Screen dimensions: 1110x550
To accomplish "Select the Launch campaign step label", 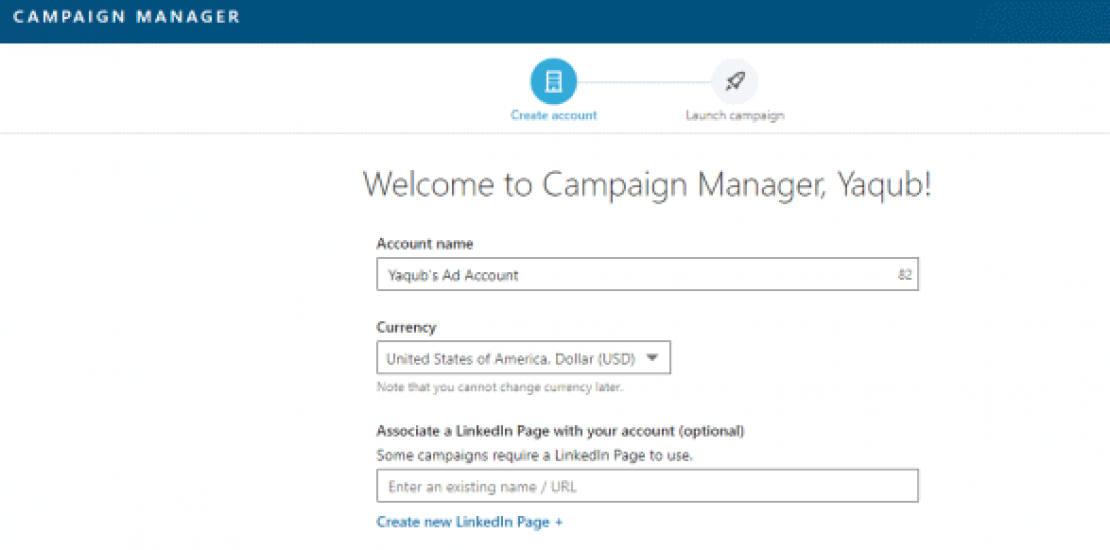I will coord(734,115).
